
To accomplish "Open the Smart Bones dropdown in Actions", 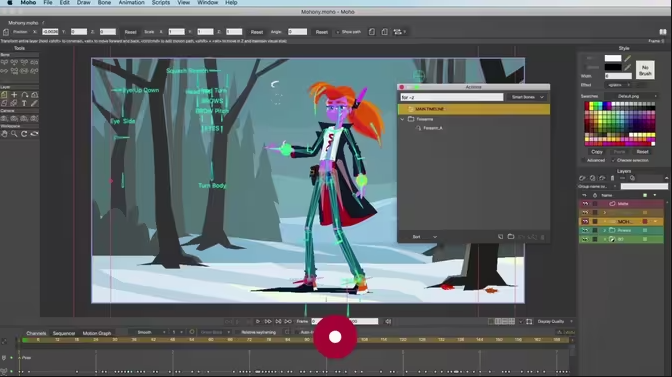I will tap(527, 97).
